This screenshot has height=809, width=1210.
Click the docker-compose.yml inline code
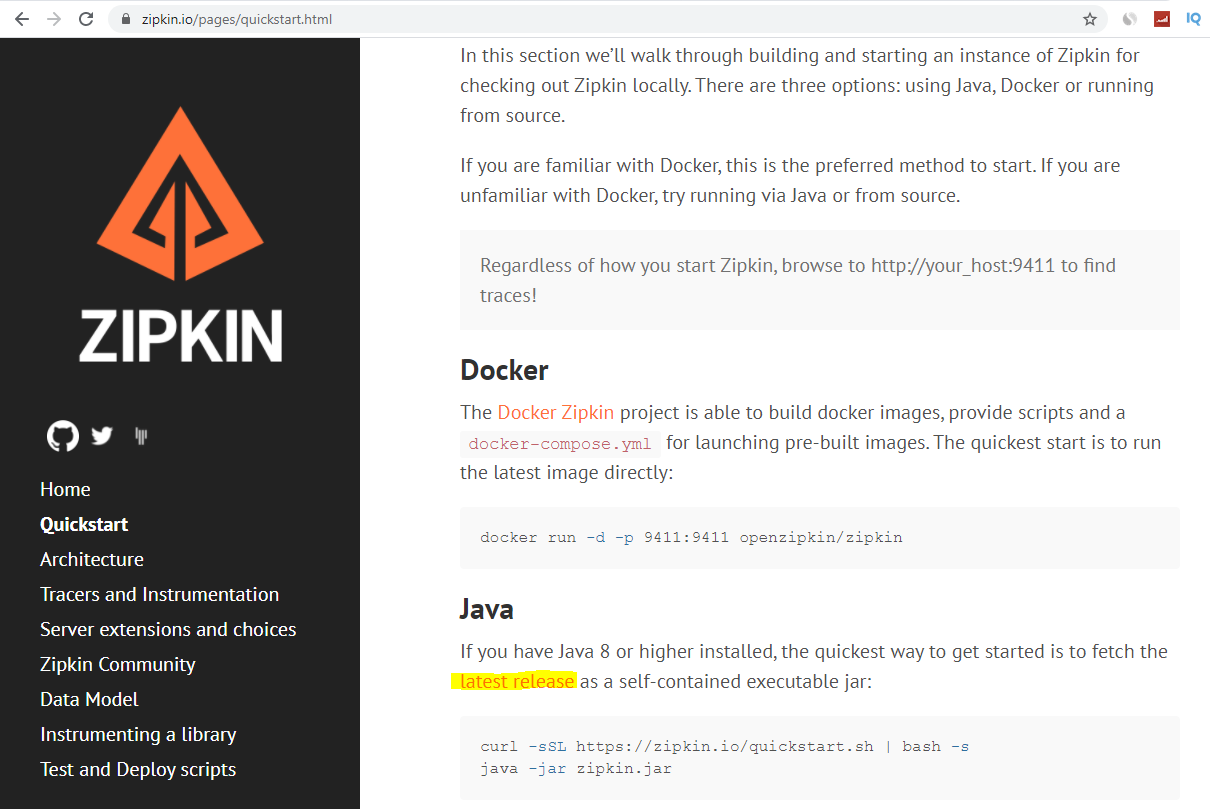(560, 443)
